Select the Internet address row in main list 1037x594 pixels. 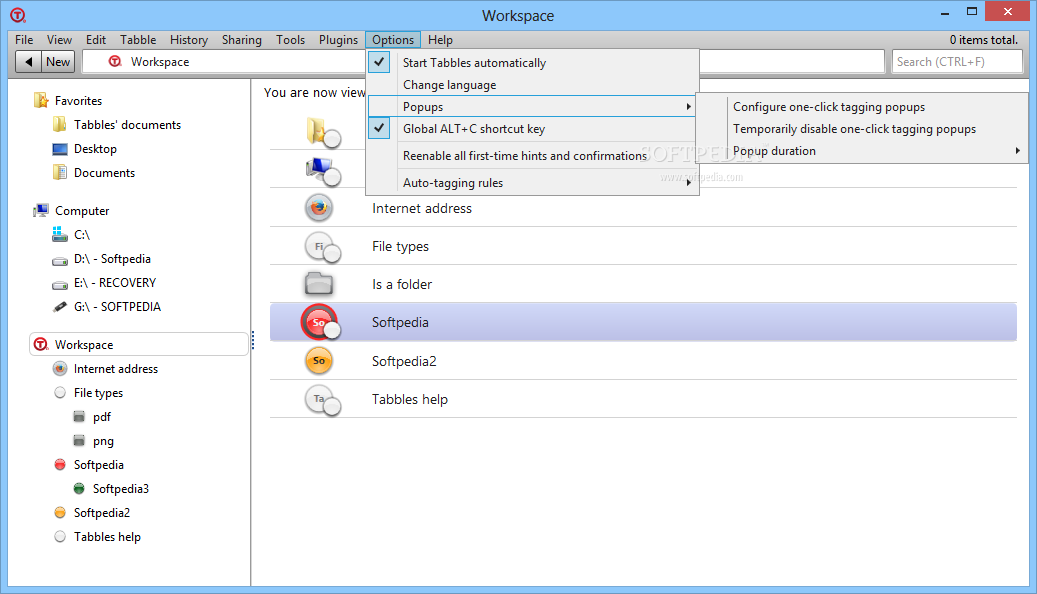(x=643, y=208)
